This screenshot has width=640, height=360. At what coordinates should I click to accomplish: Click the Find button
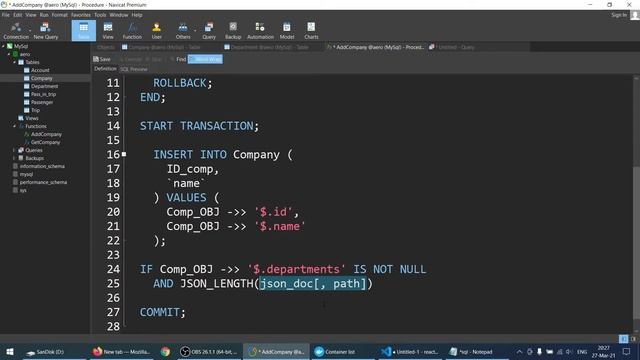[x=178, y=59]
